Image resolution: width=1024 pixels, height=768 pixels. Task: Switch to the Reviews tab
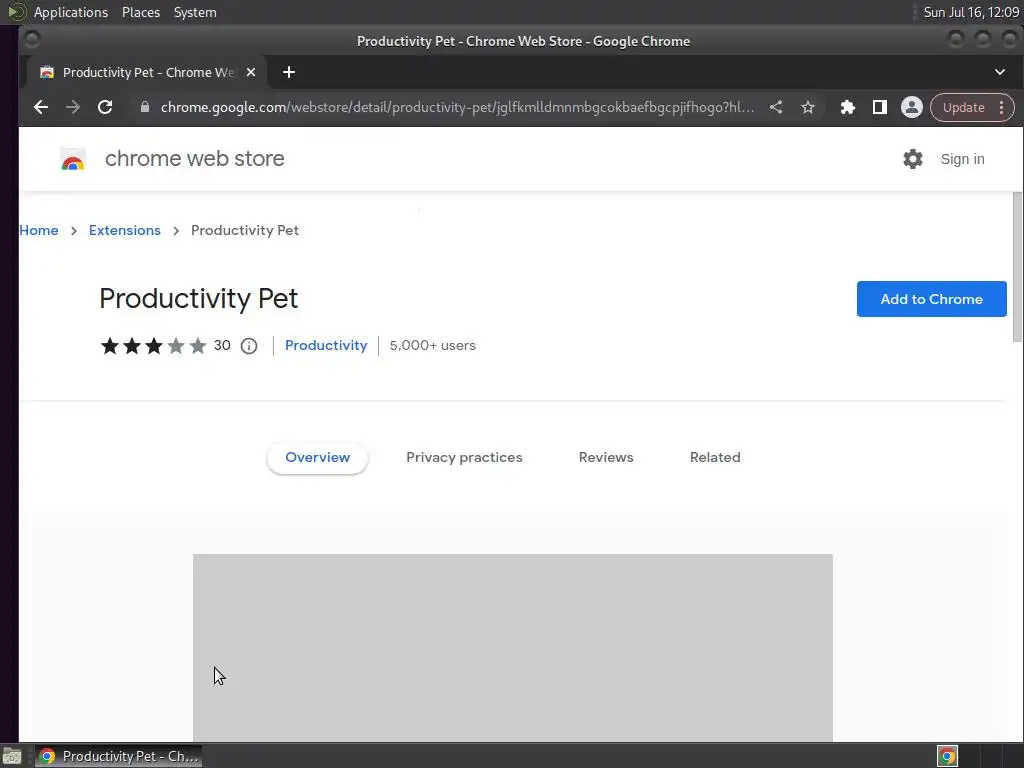606,458
